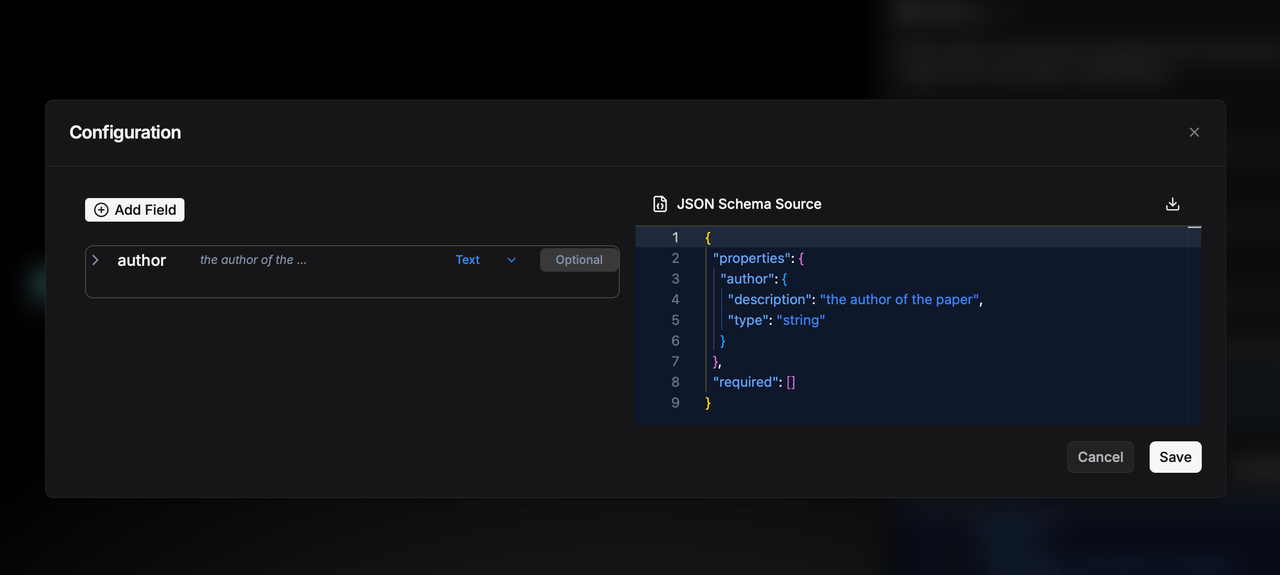Viewport: 1280px width, 575px height.
Task: Expand the author field row
Action: [96, 260]
